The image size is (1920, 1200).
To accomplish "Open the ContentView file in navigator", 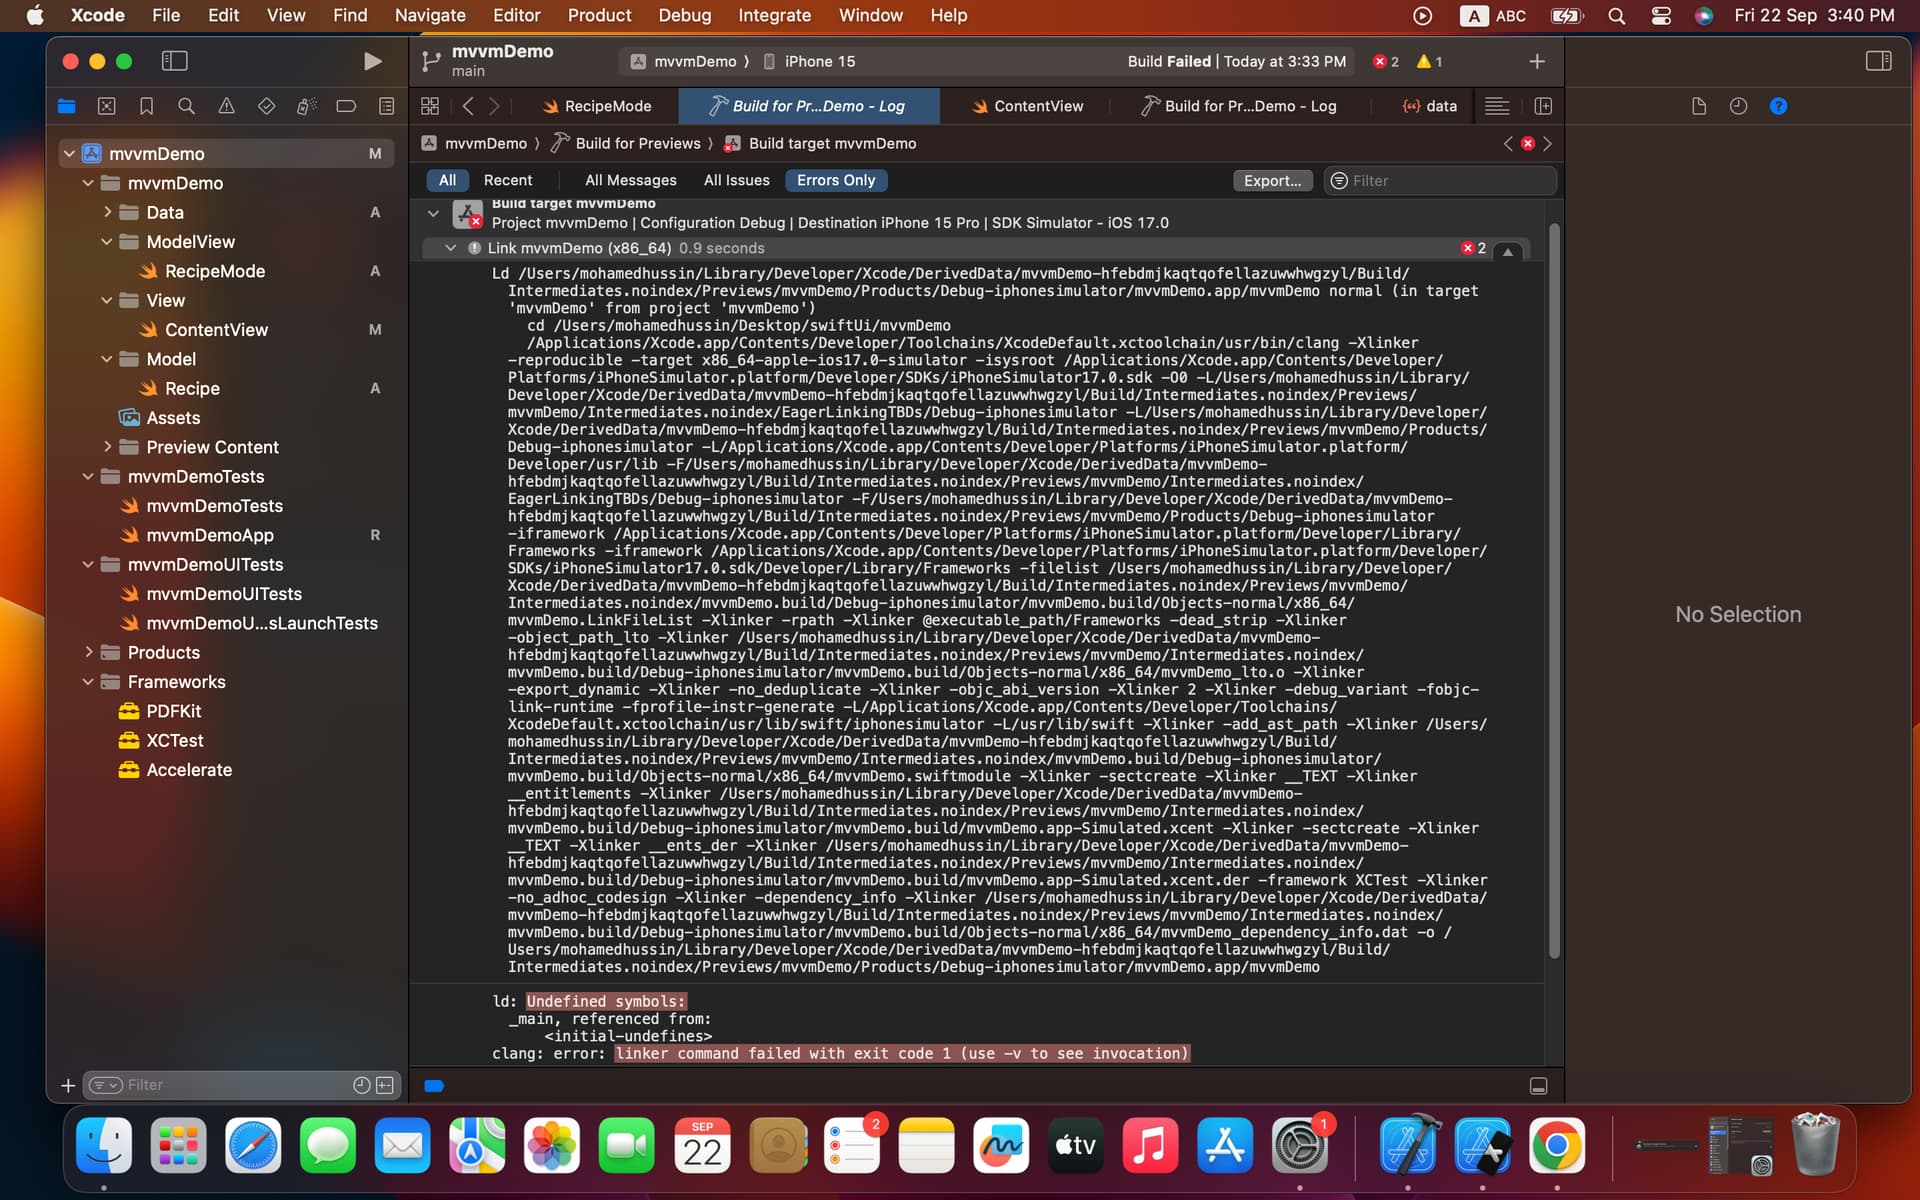I will (216, 330).
